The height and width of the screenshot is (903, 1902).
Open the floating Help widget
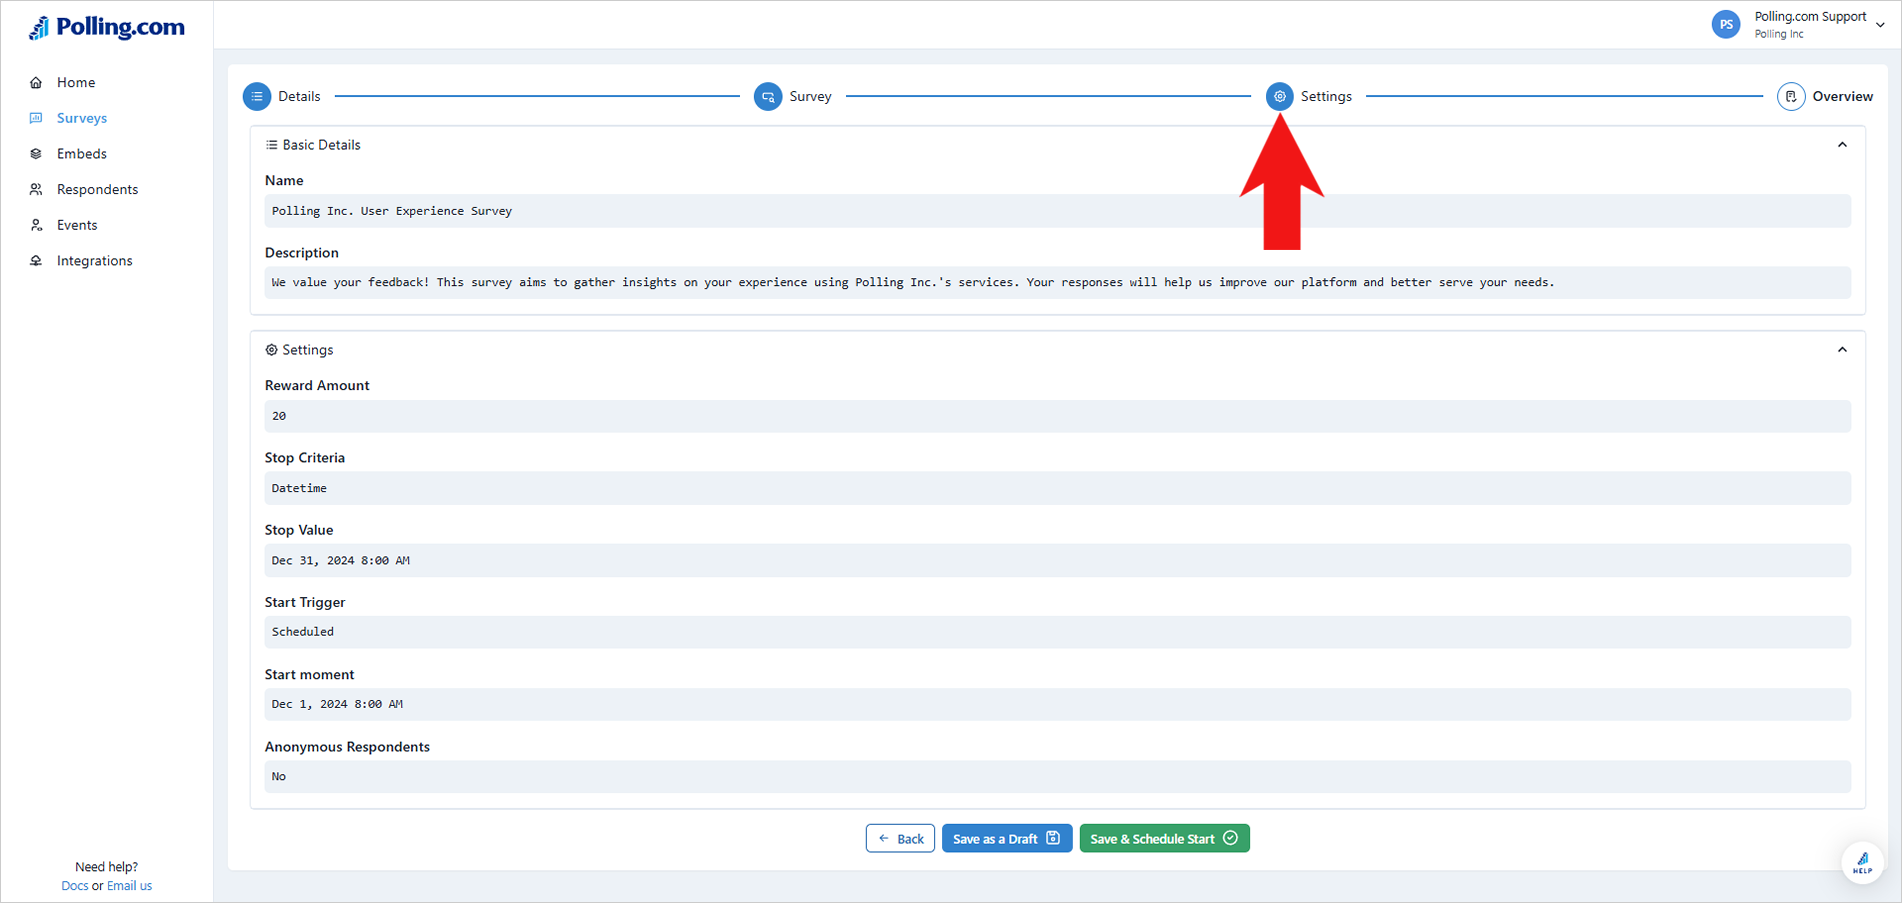1862,862
